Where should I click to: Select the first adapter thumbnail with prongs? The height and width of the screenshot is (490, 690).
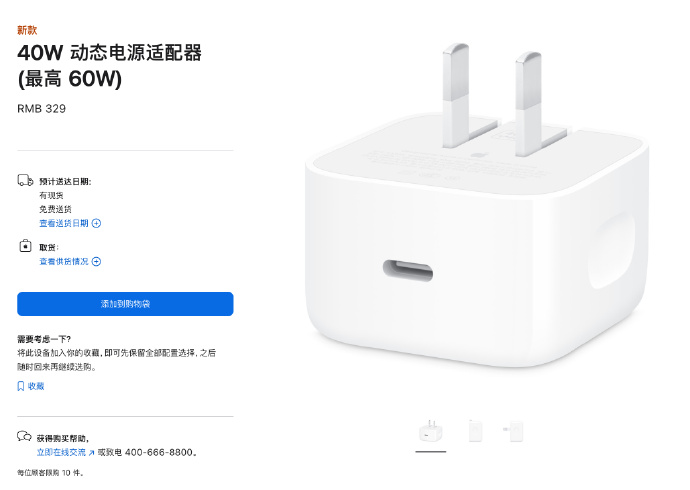pos(431,431)
